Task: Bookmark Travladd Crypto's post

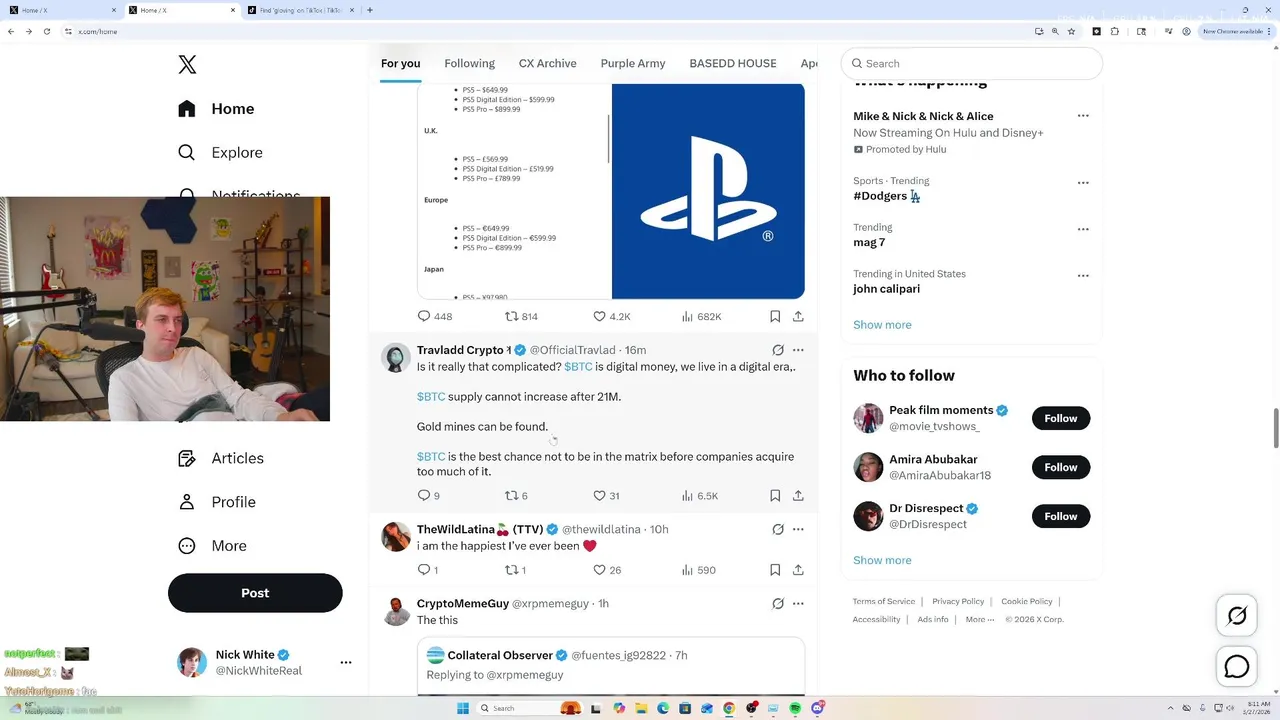Action: [775, 495]
